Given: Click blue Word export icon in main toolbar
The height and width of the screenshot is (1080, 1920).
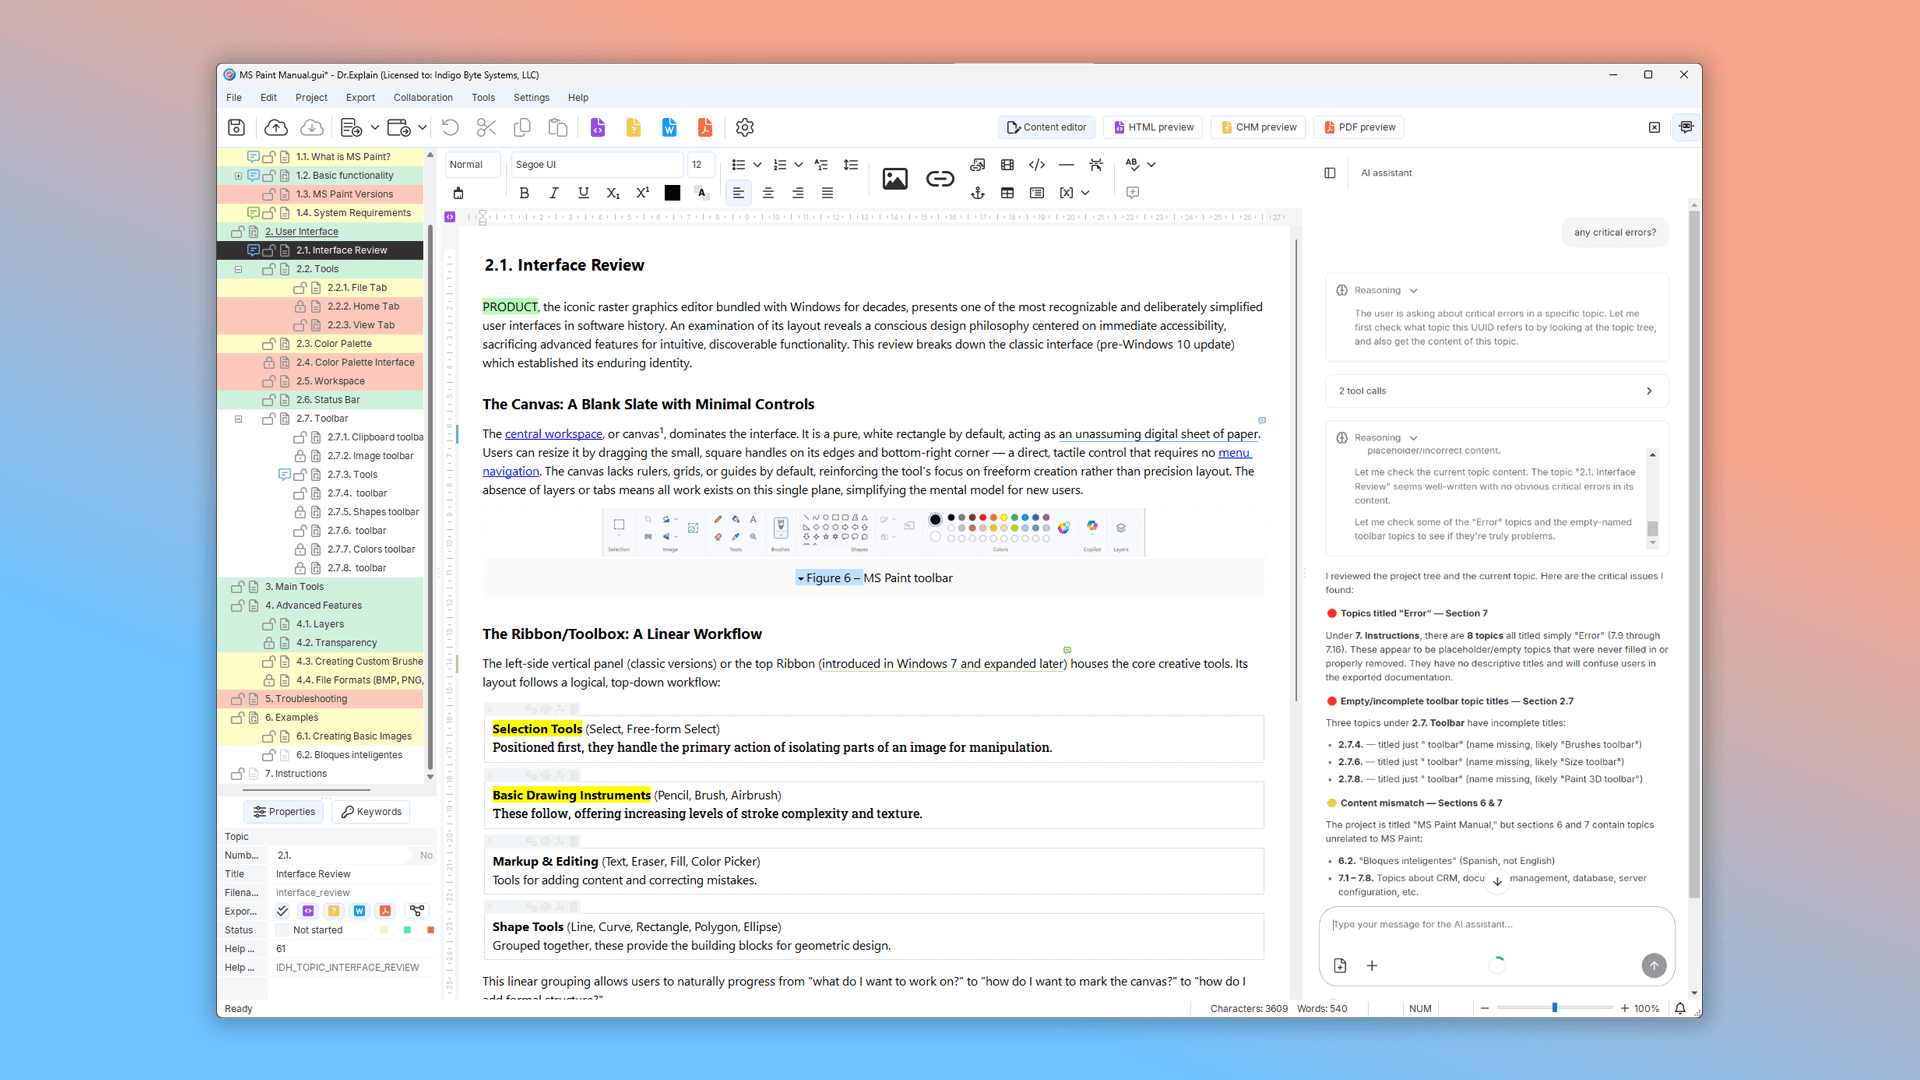Looking at the screenshot, I should [x=669, y=127].
